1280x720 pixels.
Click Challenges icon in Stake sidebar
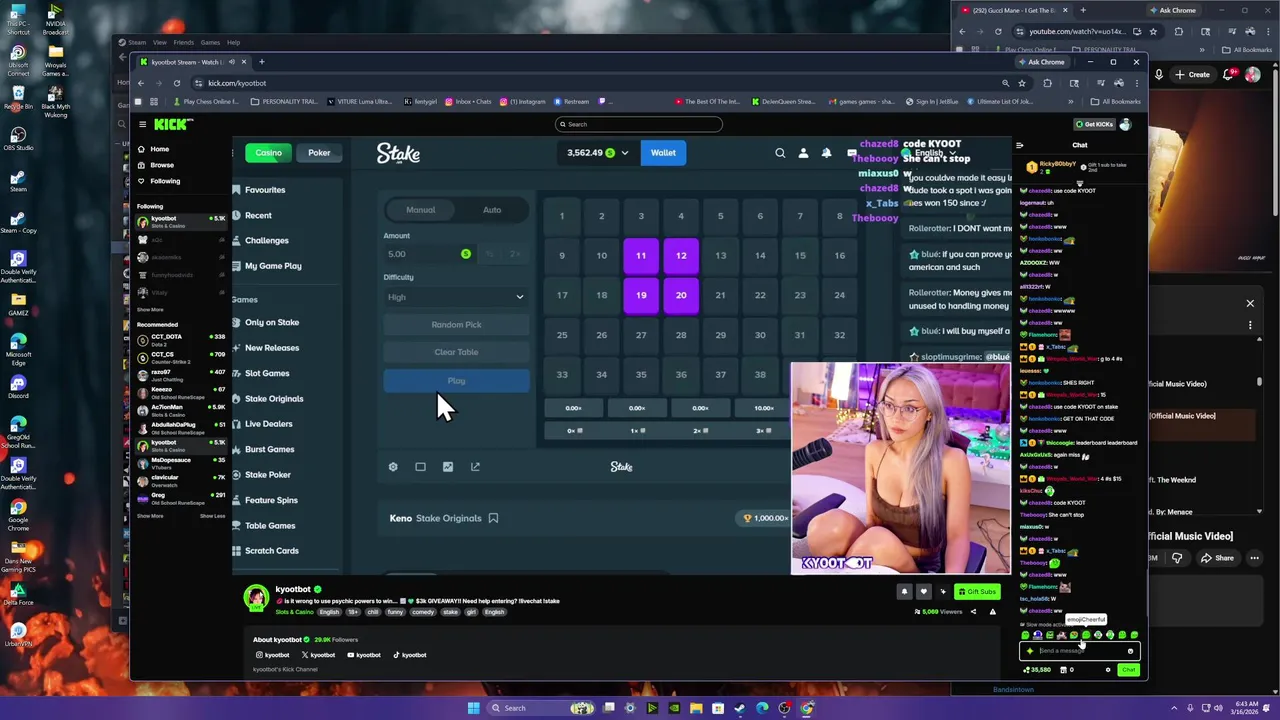[x=237, y=240]
